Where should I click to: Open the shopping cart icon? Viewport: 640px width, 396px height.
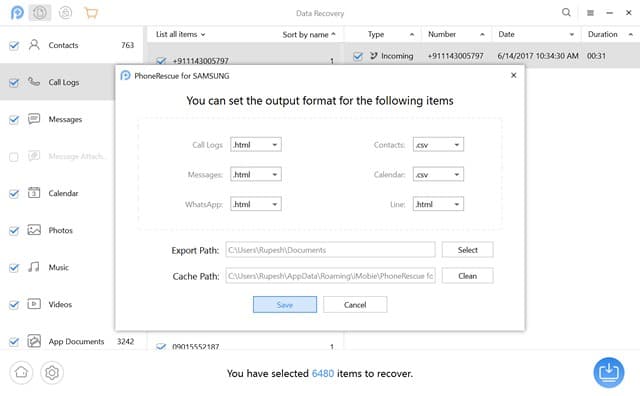91,13
